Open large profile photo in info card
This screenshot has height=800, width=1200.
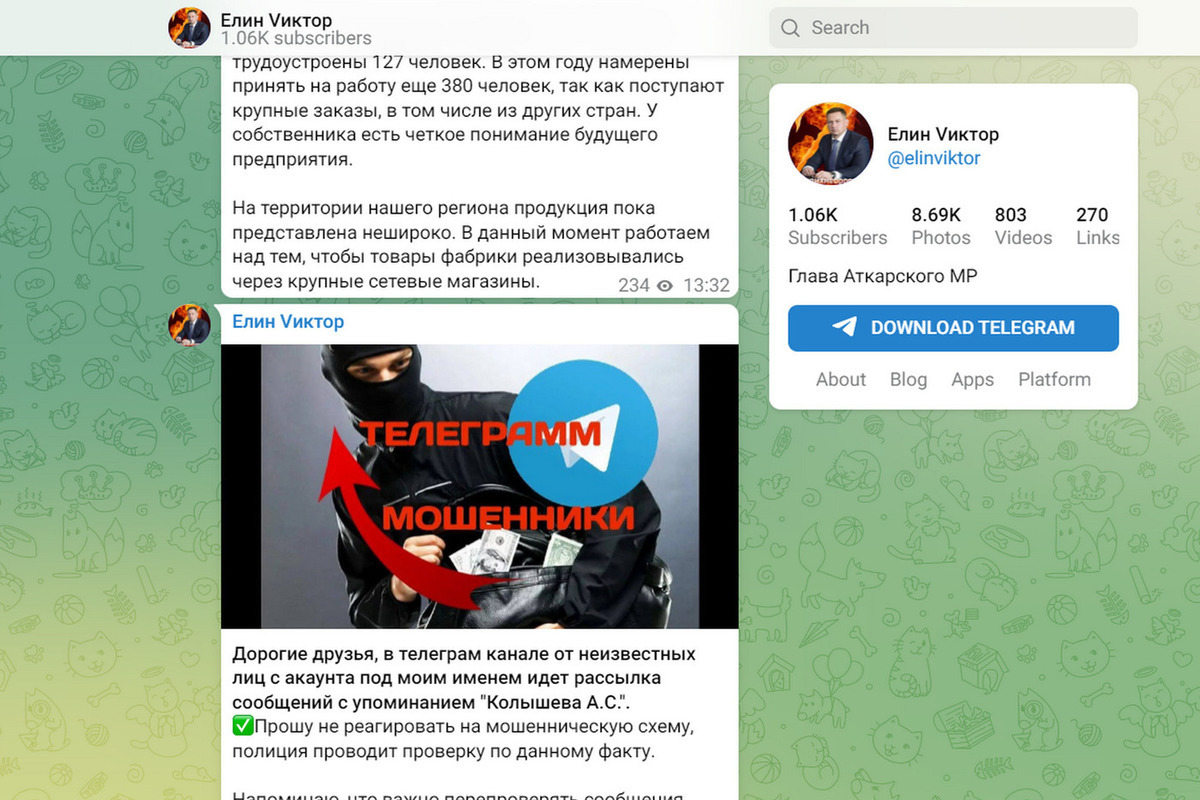click(x=830, y=143)
